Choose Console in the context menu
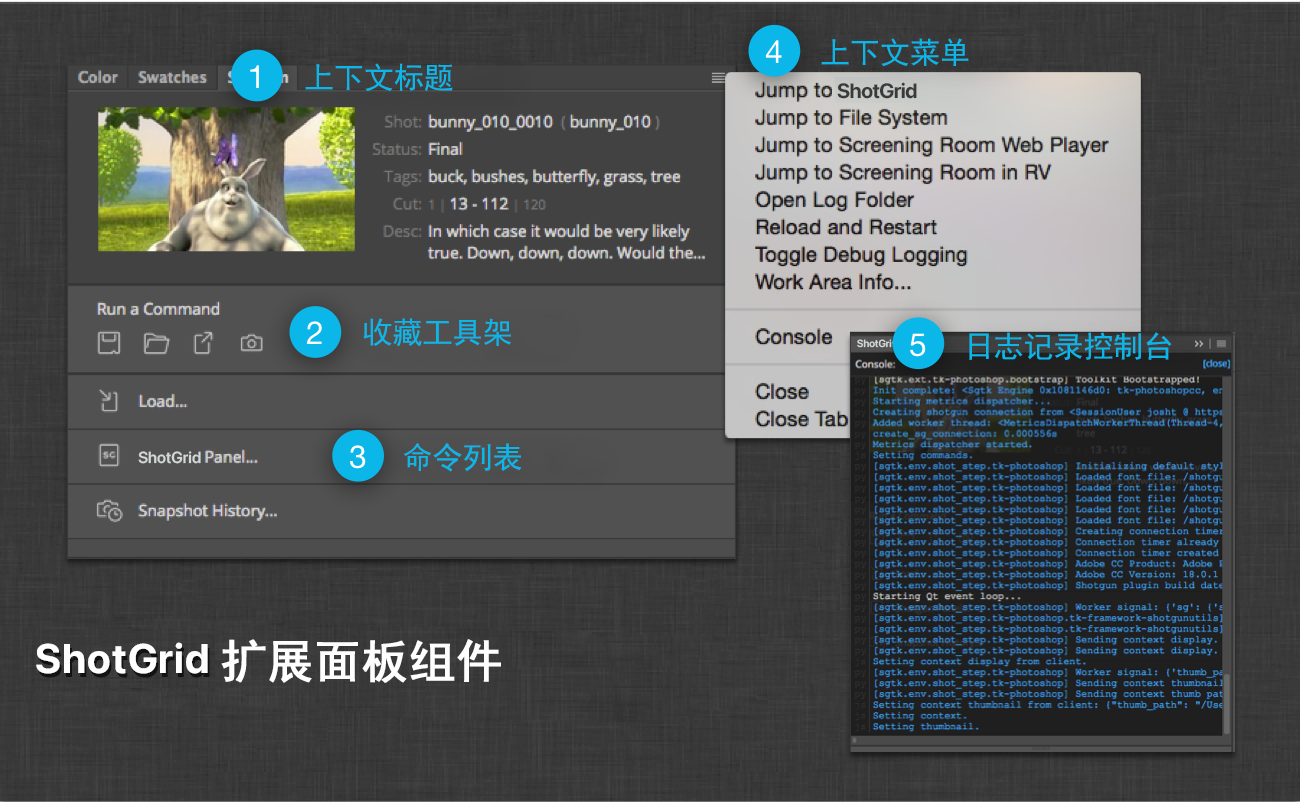The width and height of the screenshot is (1300, 802). (793, 337)
